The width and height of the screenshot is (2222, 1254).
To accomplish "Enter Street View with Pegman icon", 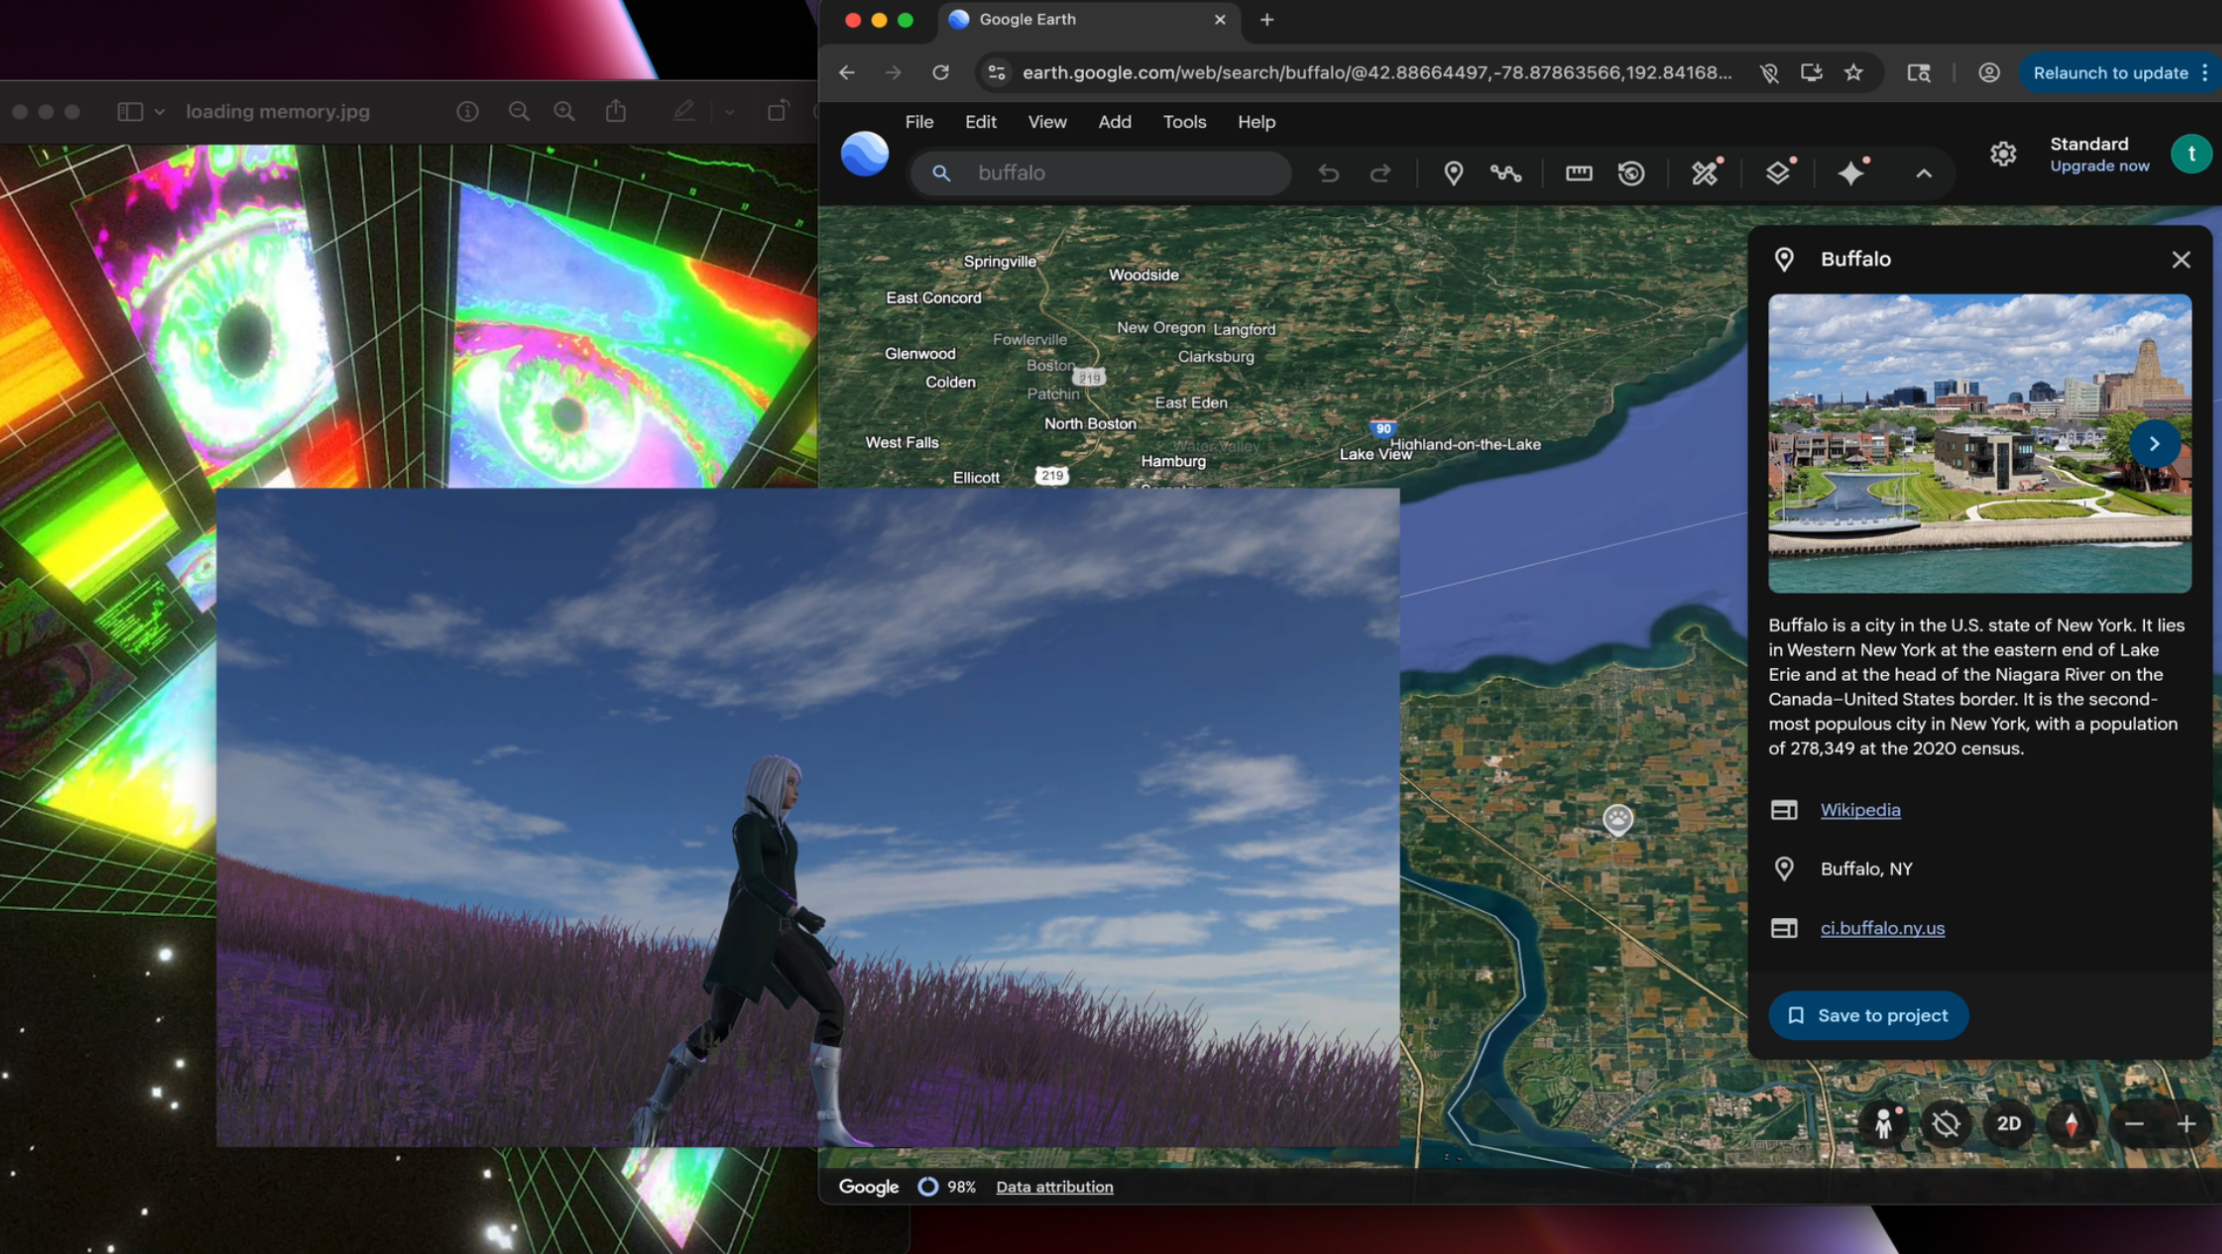I will [1884, 1124].
